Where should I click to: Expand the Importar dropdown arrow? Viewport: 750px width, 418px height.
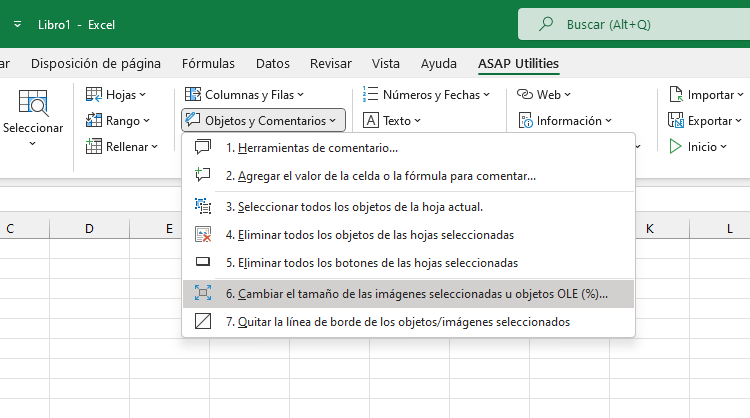click(x=740, y=95)
